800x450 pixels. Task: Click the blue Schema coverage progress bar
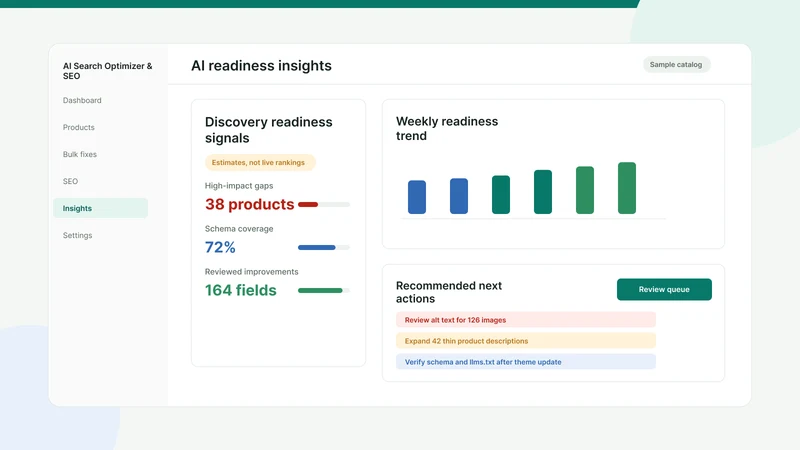(x=324, y=247)
